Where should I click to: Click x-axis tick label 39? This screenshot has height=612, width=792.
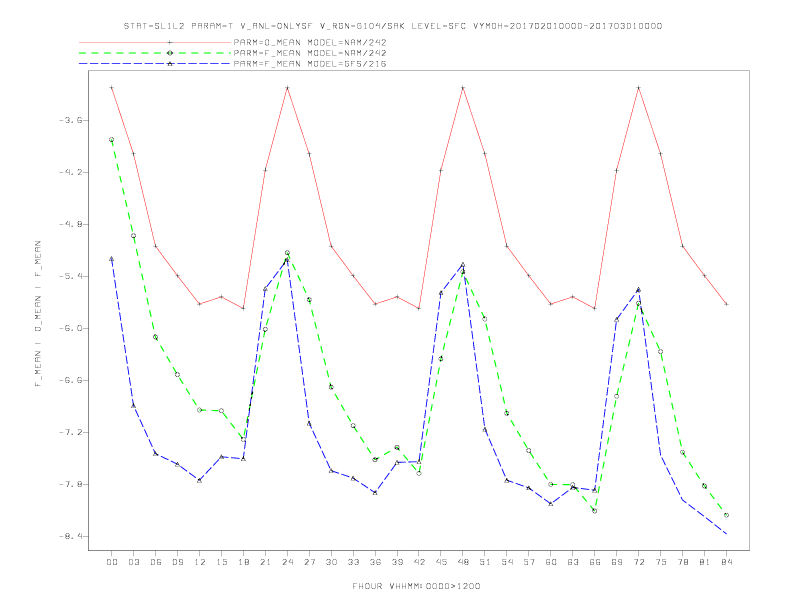pos(397,562)
